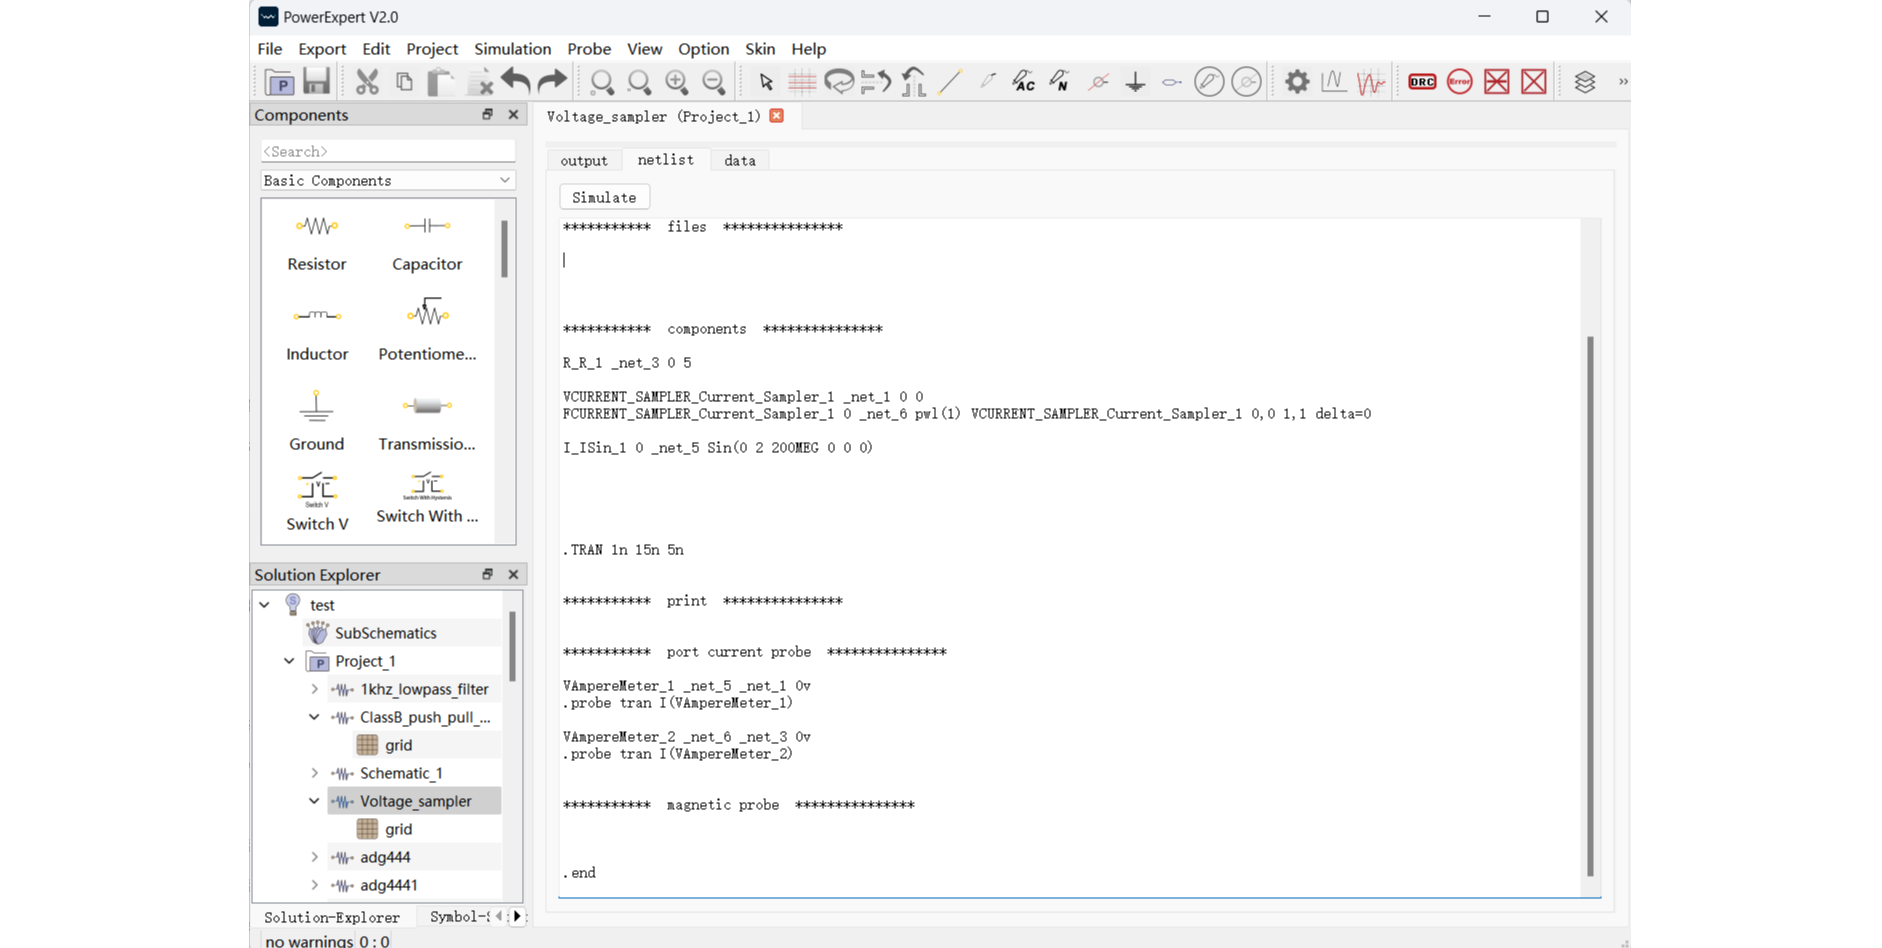Switch to the netlist tab
The image size is (1882, 948).
pos(666,160)
